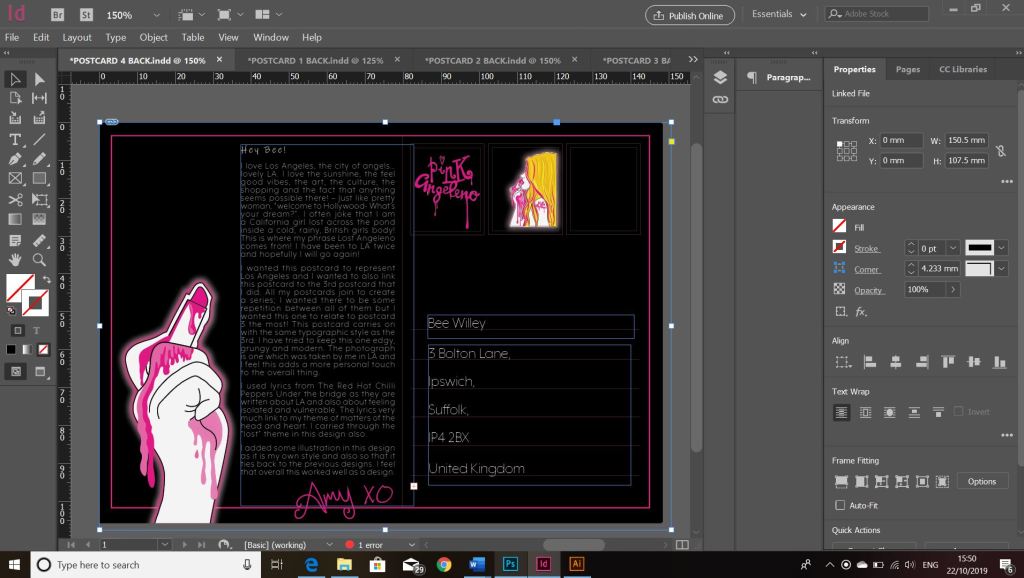Switch to the Pages panel tab
This screenshot has width=1024, height=578.
click(x=907, y=69)
